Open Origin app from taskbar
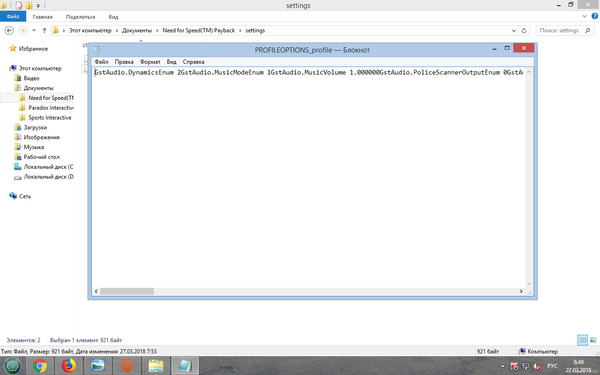 (127, 366)
